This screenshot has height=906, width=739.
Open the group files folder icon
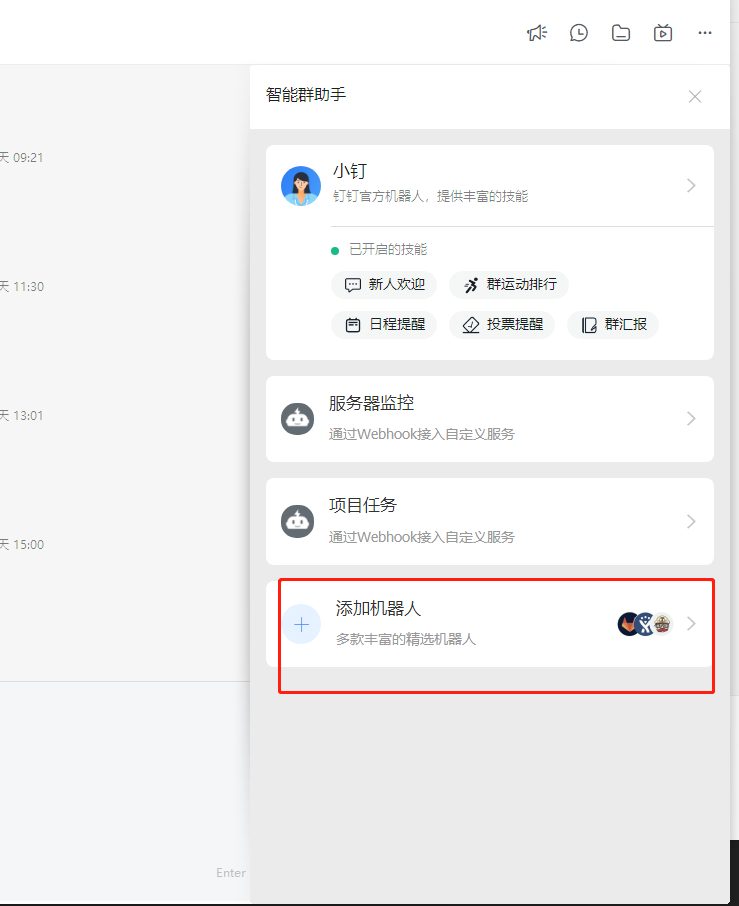point(621,33)
